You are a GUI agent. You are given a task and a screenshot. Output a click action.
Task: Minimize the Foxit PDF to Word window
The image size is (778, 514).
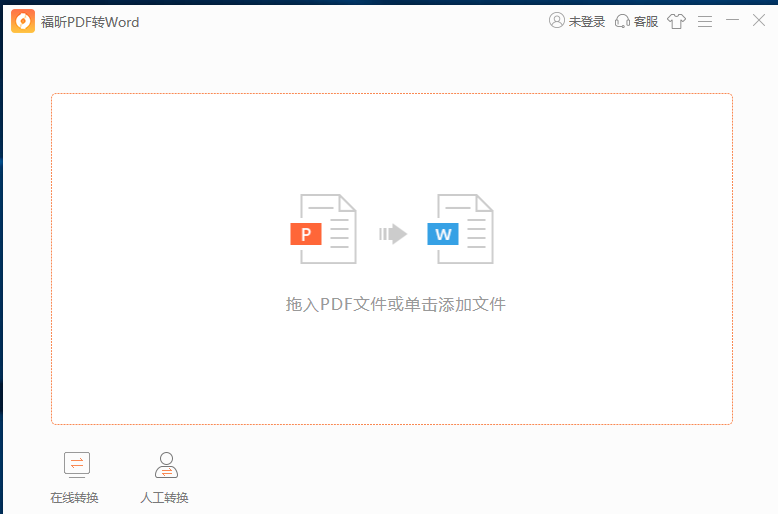732,20
